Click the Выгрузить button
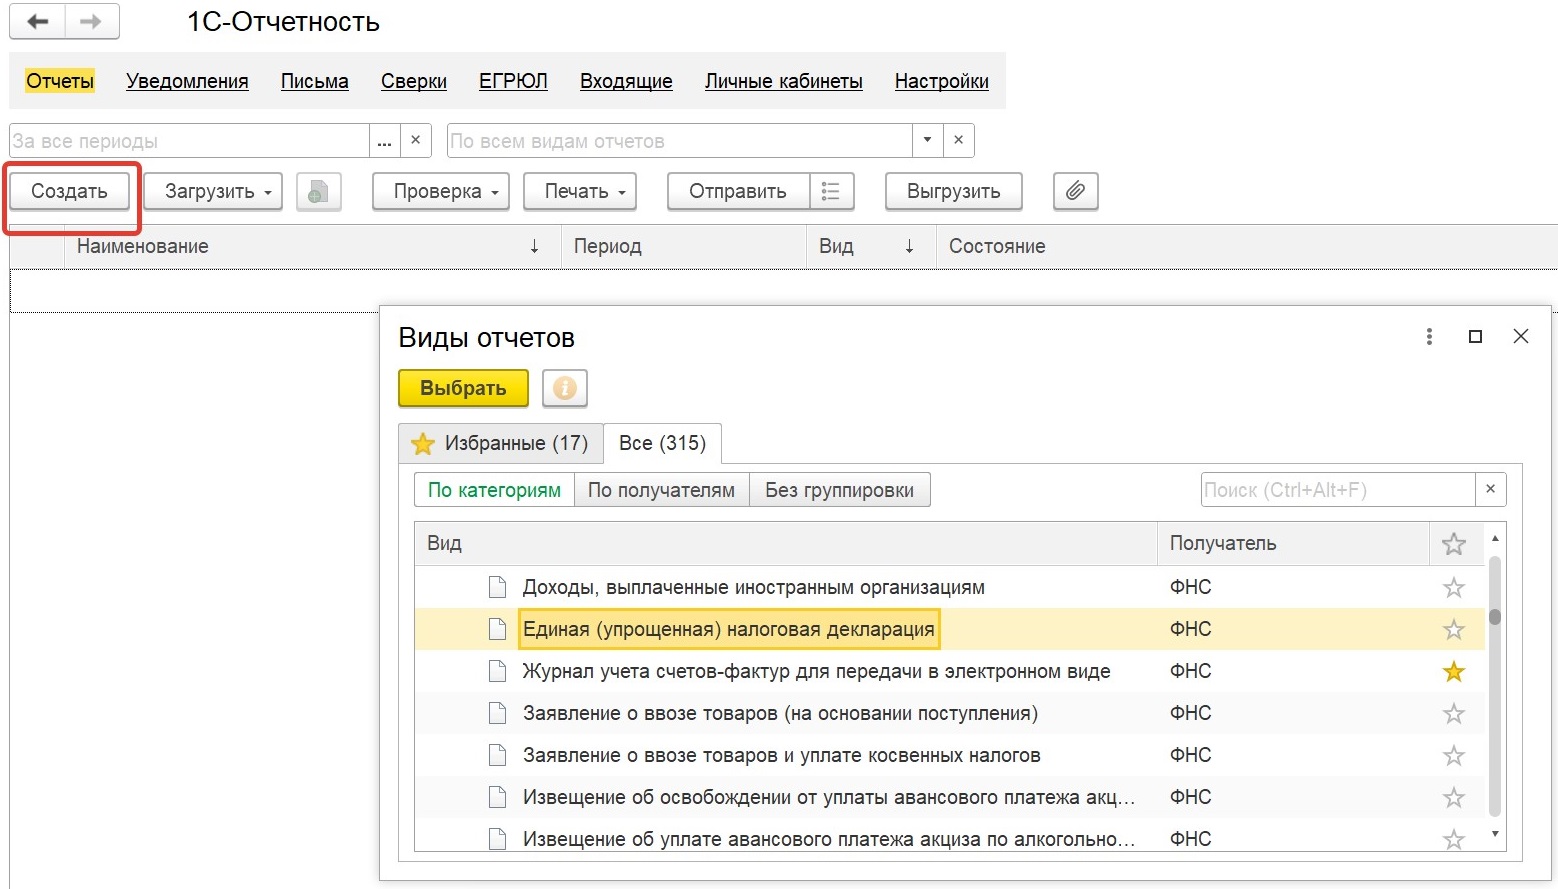The height and width of the screenshot is (889, 1558). (954, 191)
